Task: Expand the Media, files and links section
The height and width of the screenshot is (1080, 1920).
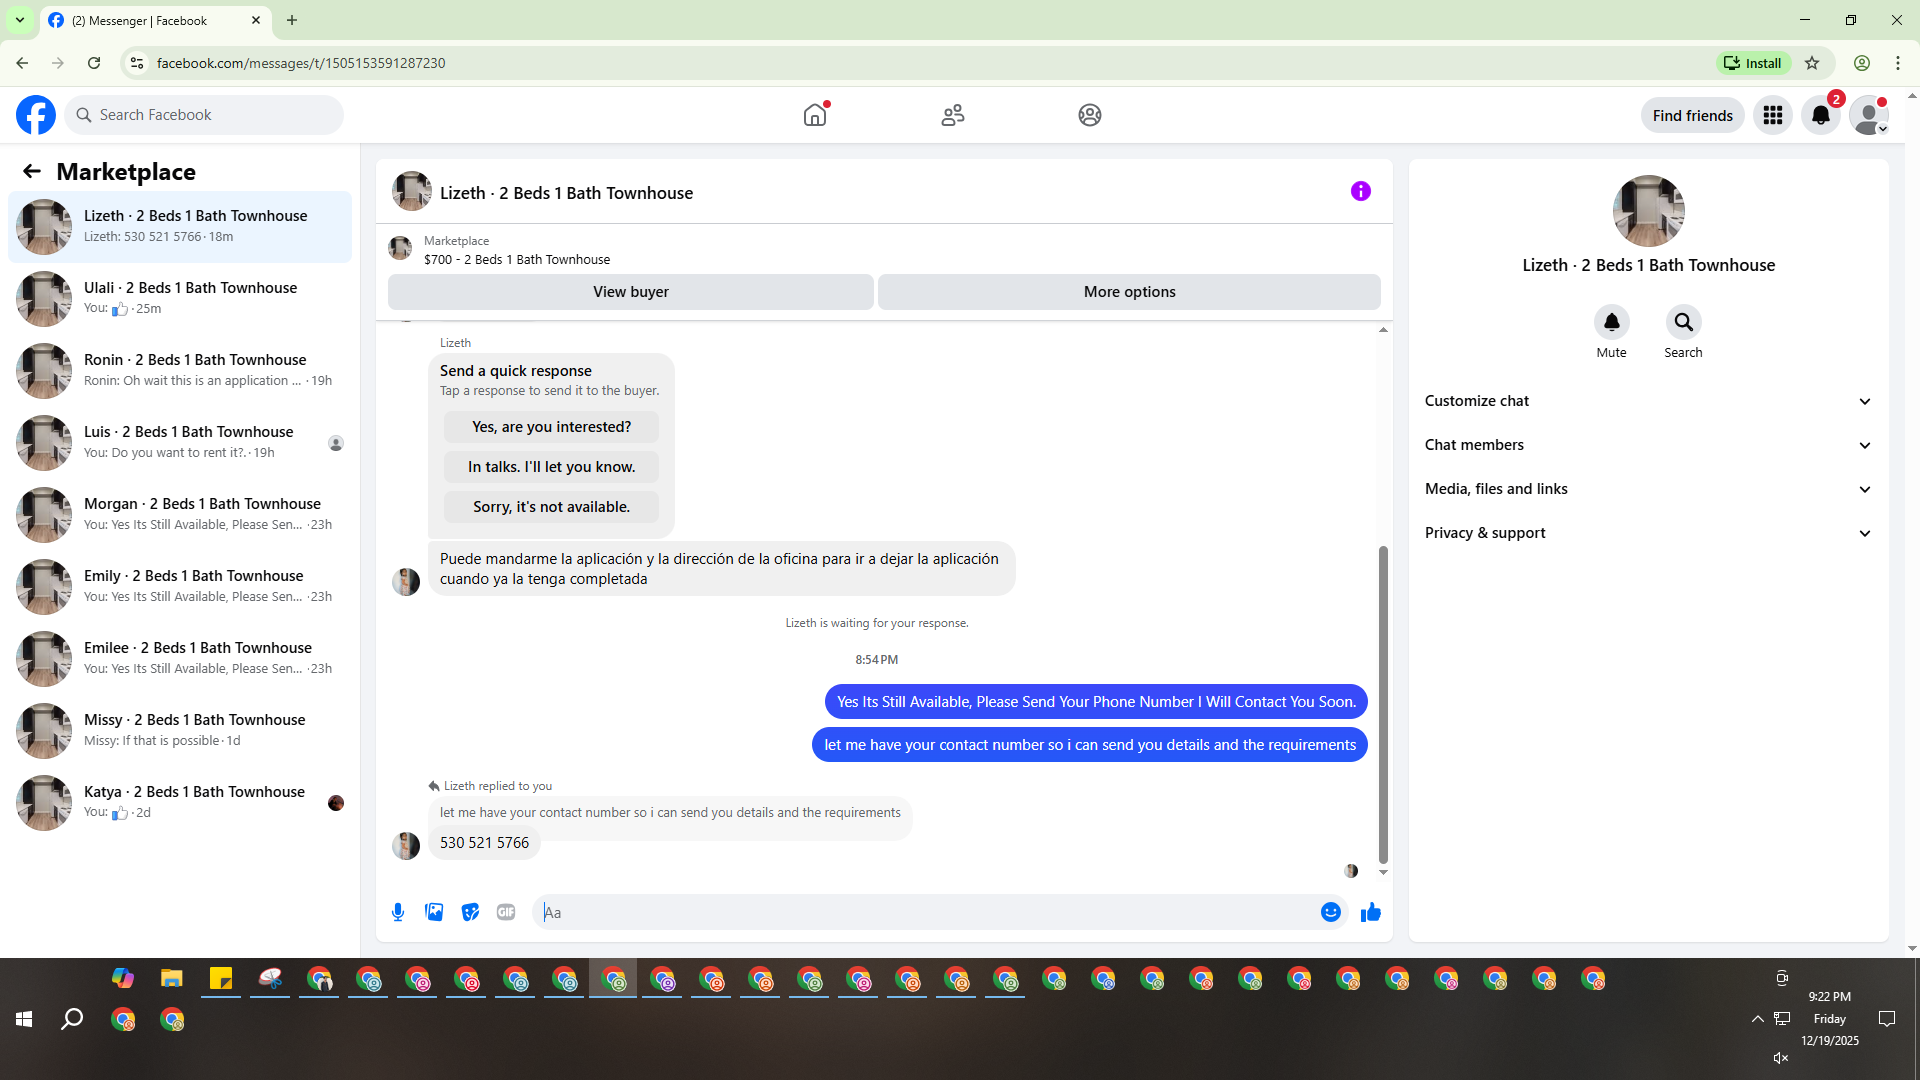Action: pyautogui.click(x=1648, y=489)
